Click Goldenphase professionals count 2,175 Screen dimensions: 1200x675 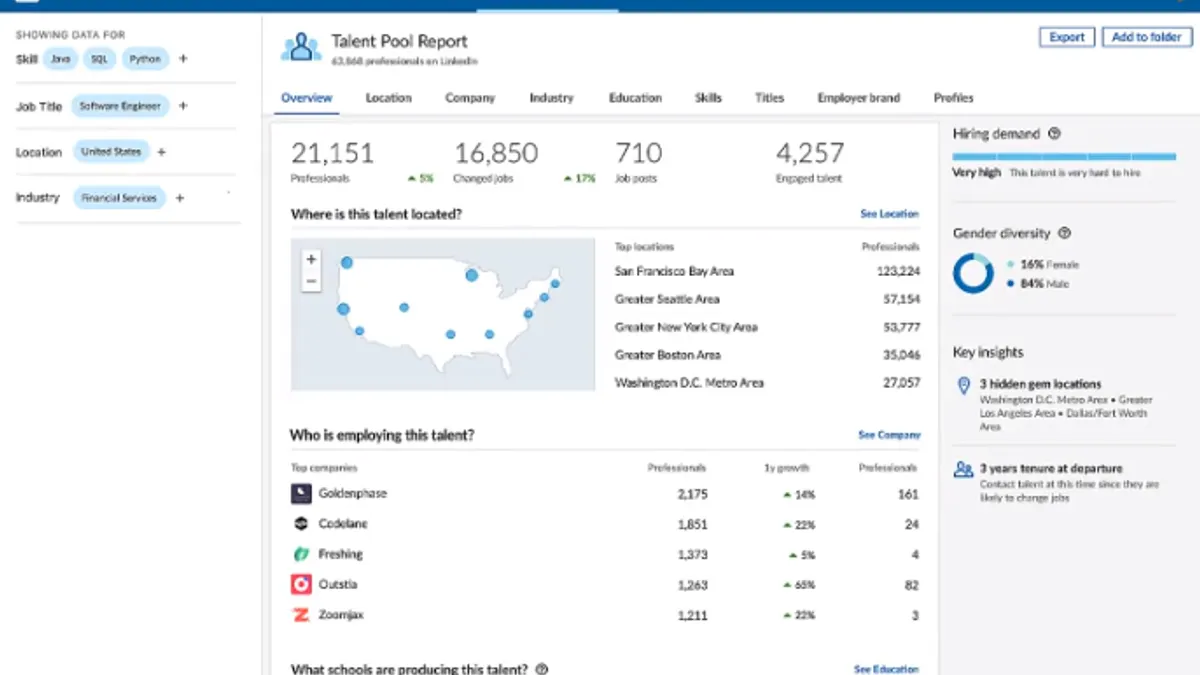click(x=692, y=494)
